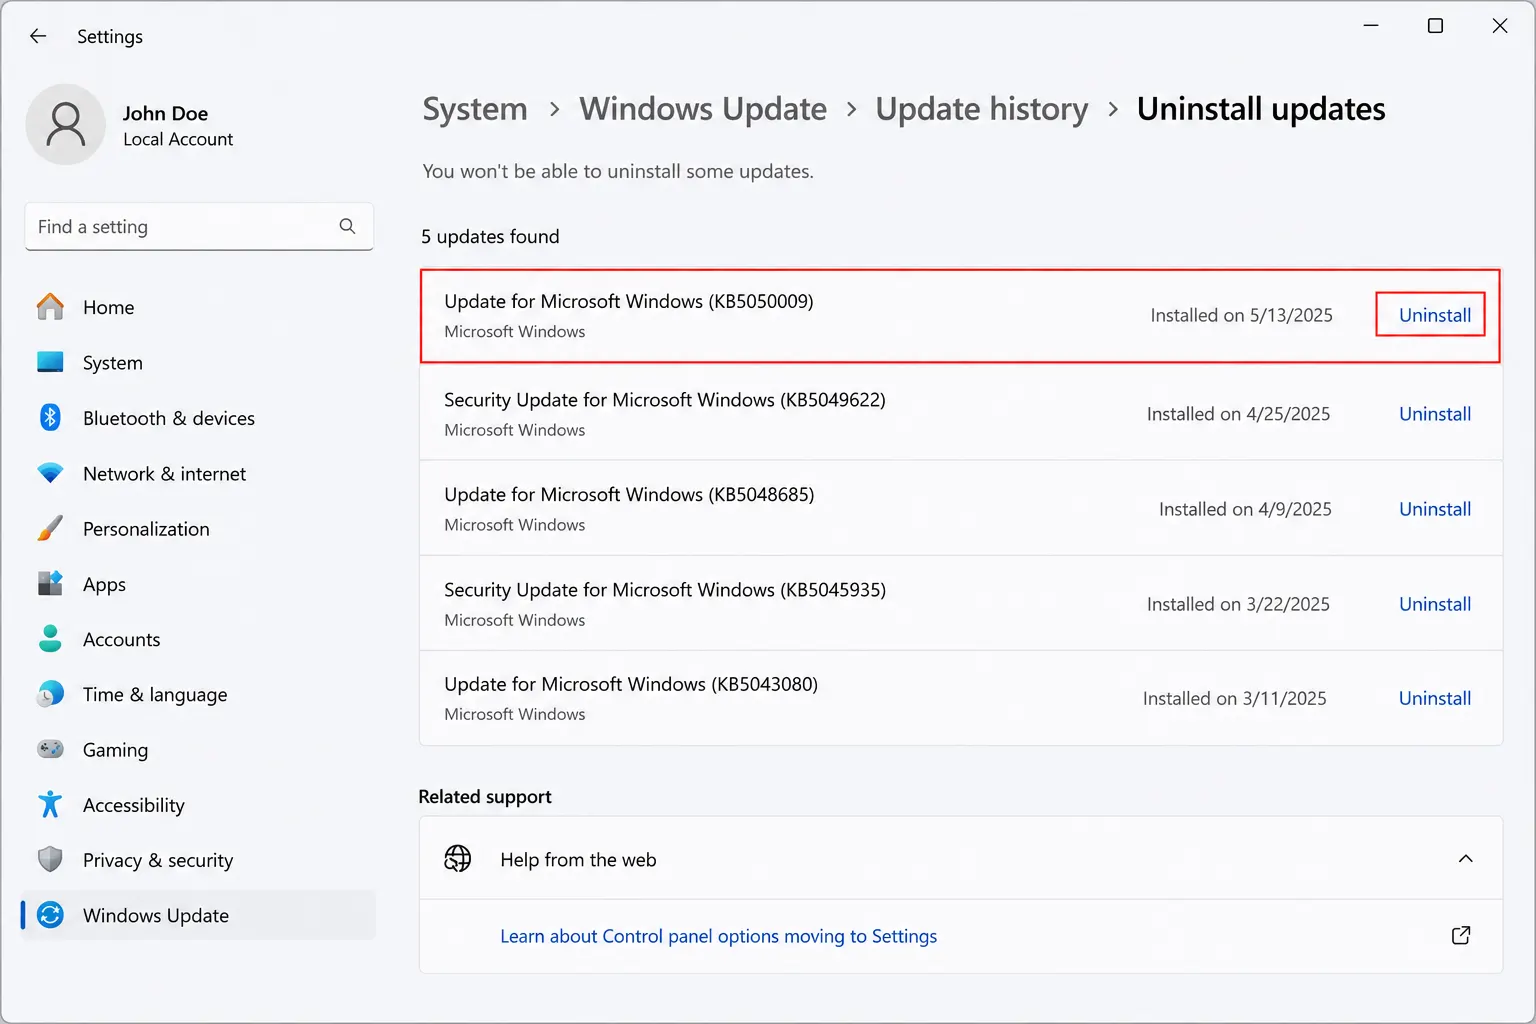Uninstall security update KB5049622
1536x1024 pixels.
1434,414
